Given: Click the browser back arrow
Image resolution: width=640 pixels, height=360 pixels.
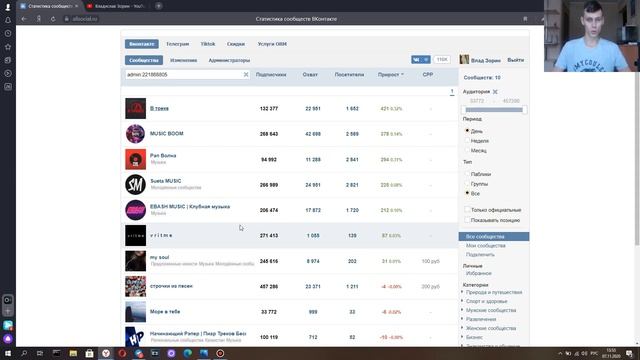Looking at the screenshot, I should click(x=24, y=19).
